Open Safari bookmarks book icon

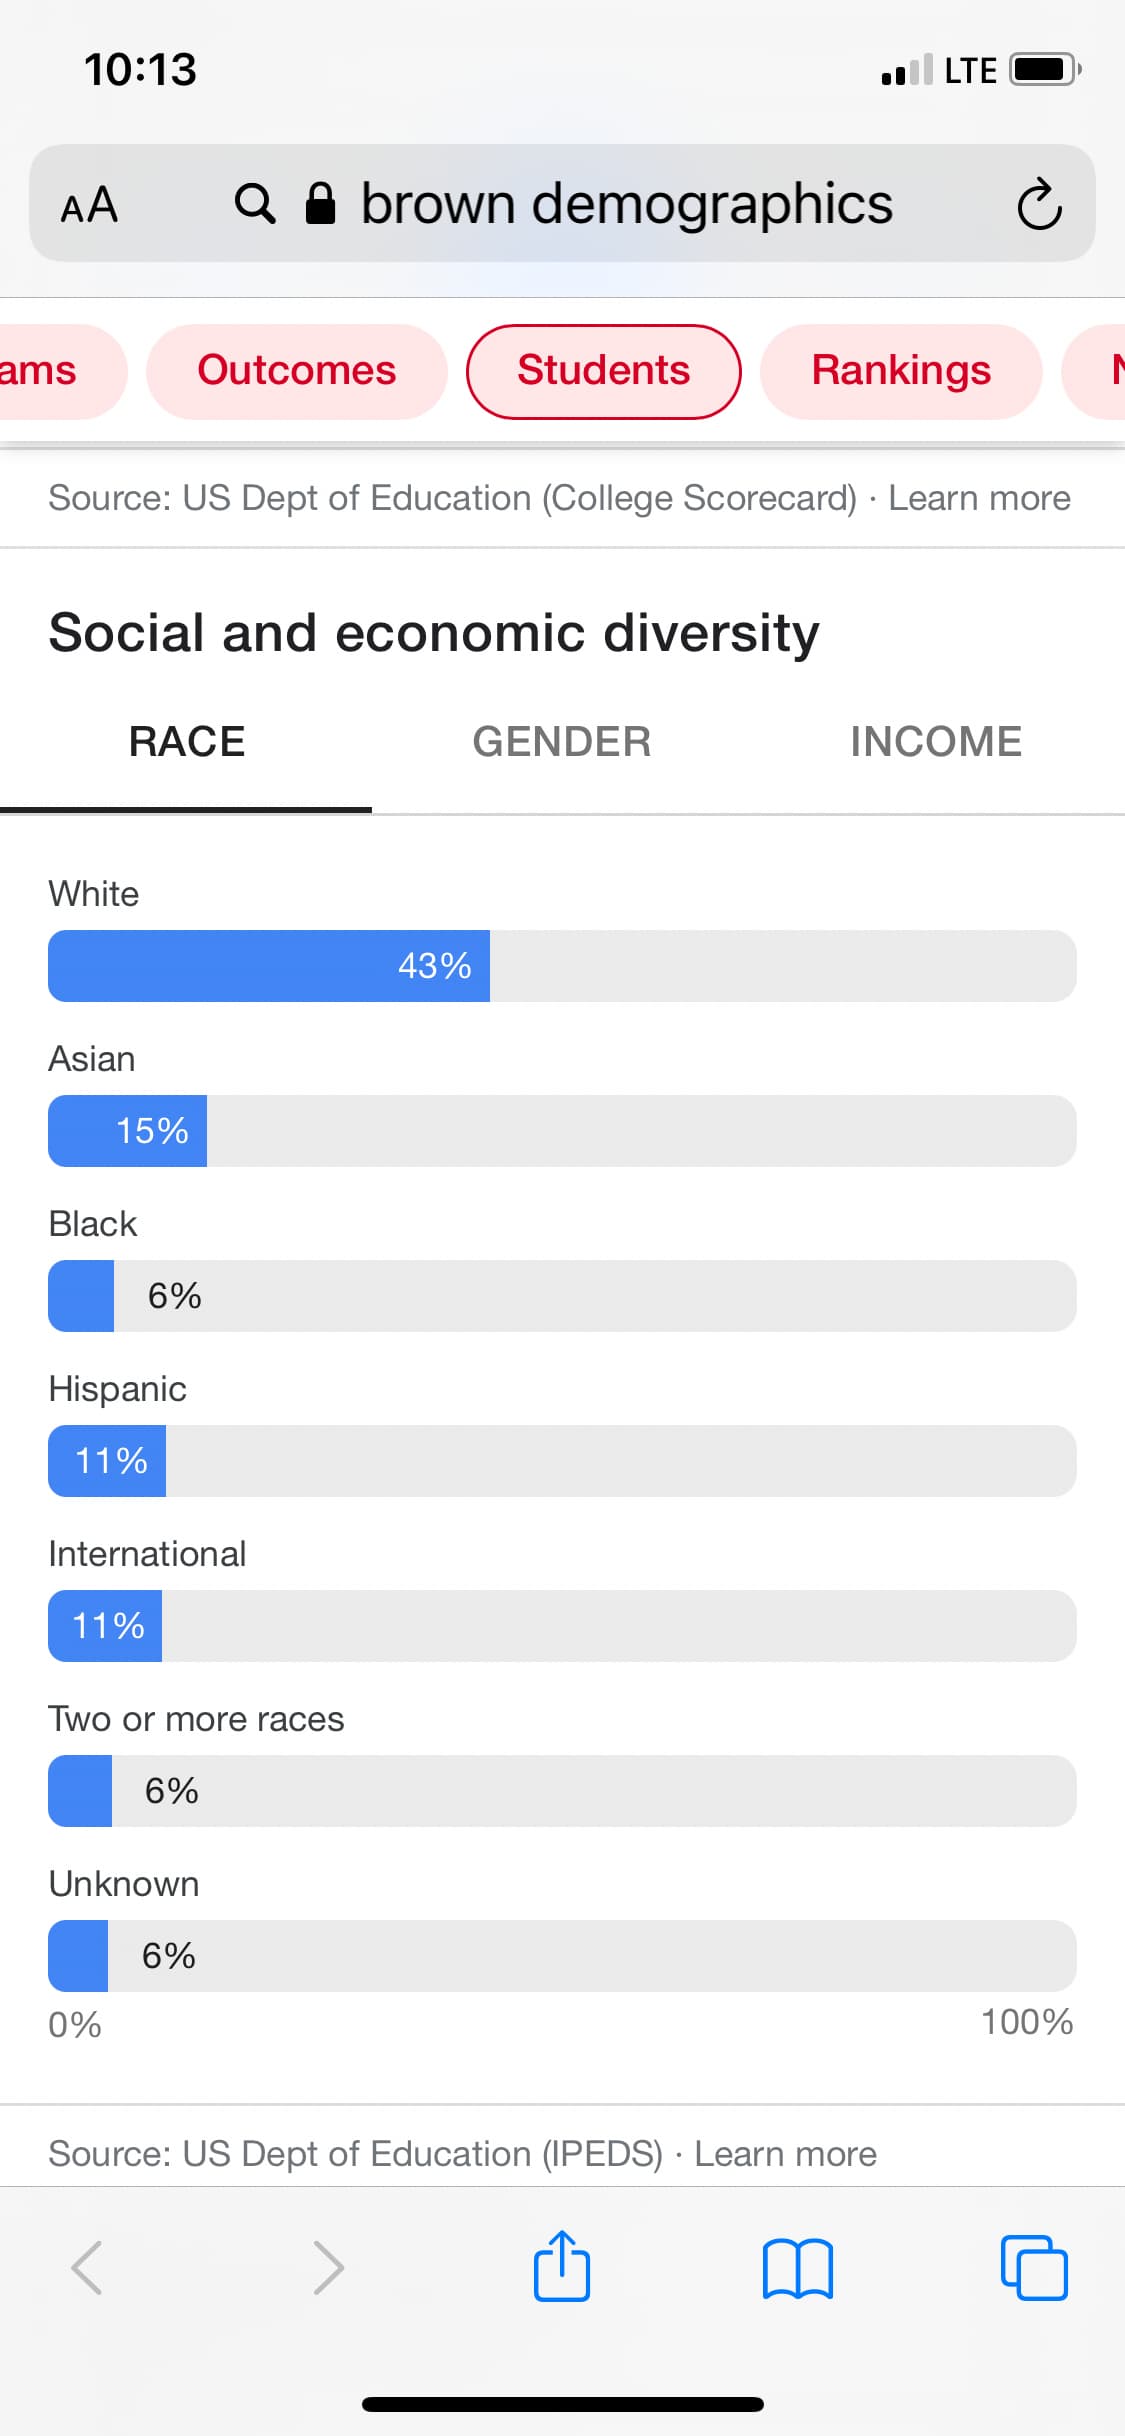(x=797, y=2268)
